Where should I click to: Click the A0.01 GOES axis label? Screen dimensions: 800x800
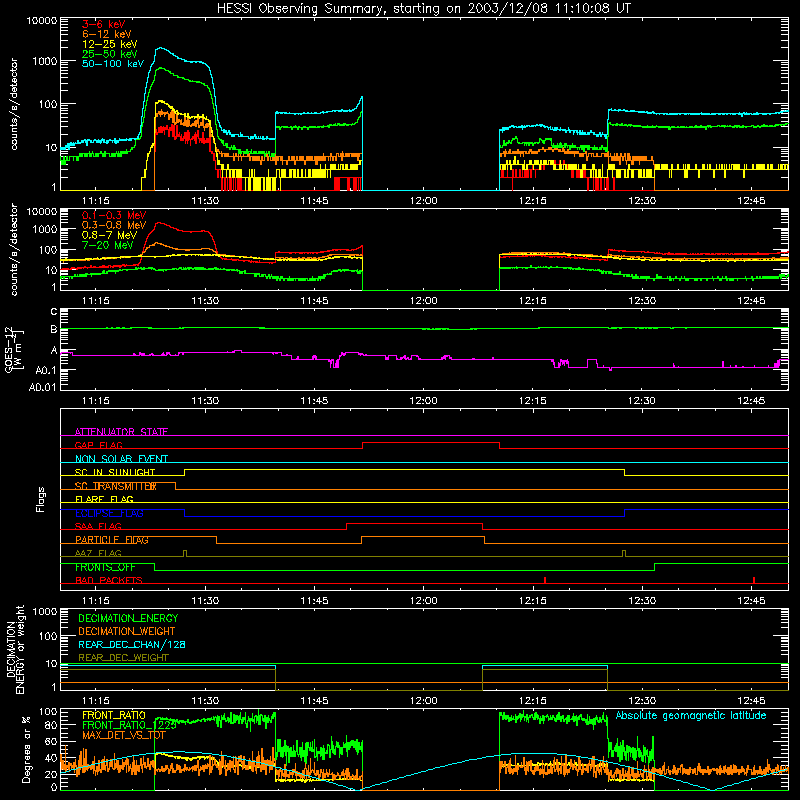click(43, 387)
